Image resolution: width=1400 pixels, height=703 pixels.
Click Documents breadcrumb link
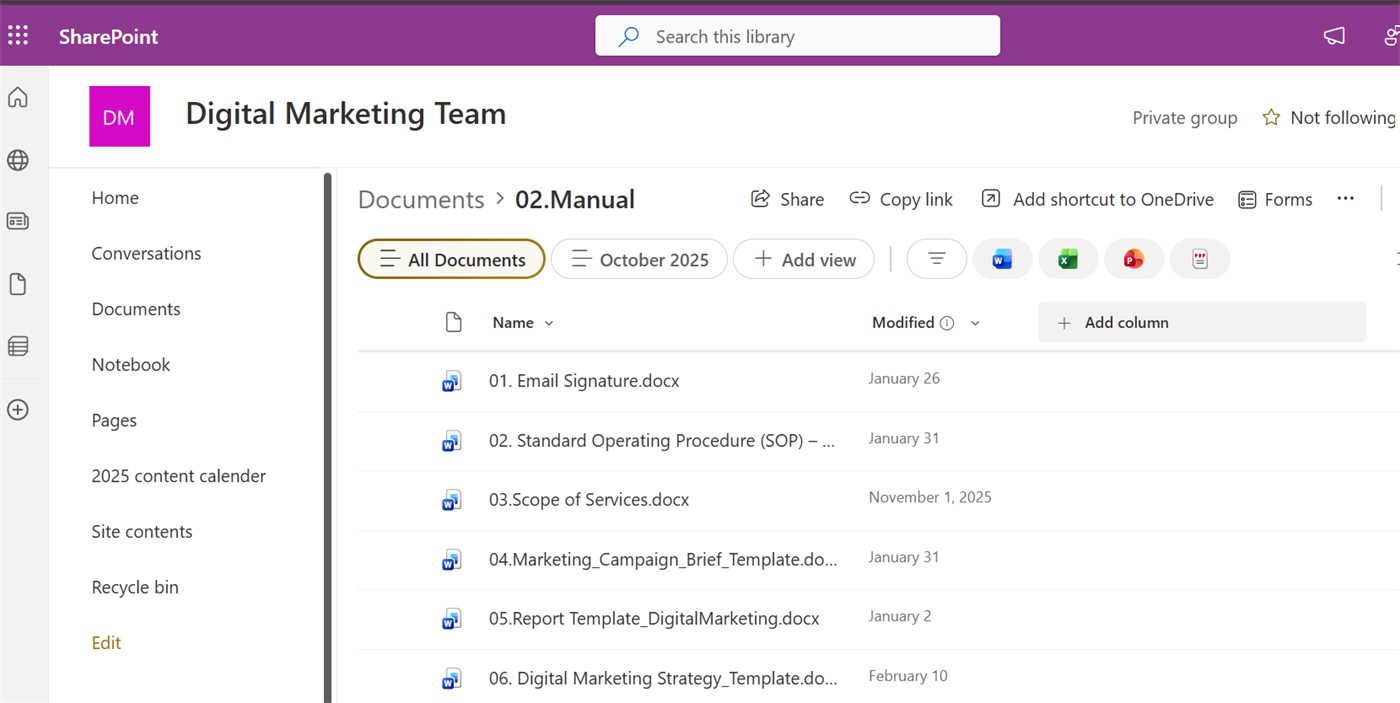pyautogui.click(x=421, y=199)
